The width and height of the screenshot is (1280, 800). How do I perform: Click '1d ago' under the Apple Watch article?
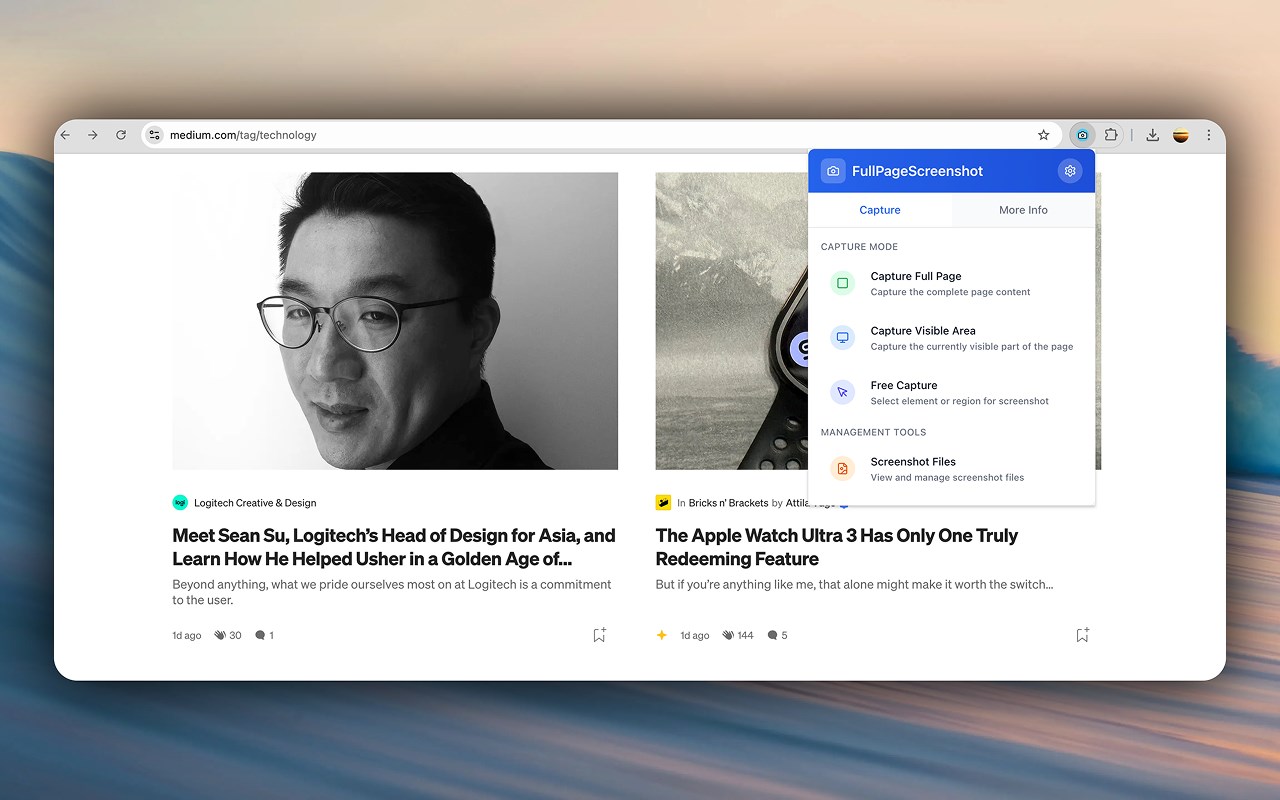point(695,635)
